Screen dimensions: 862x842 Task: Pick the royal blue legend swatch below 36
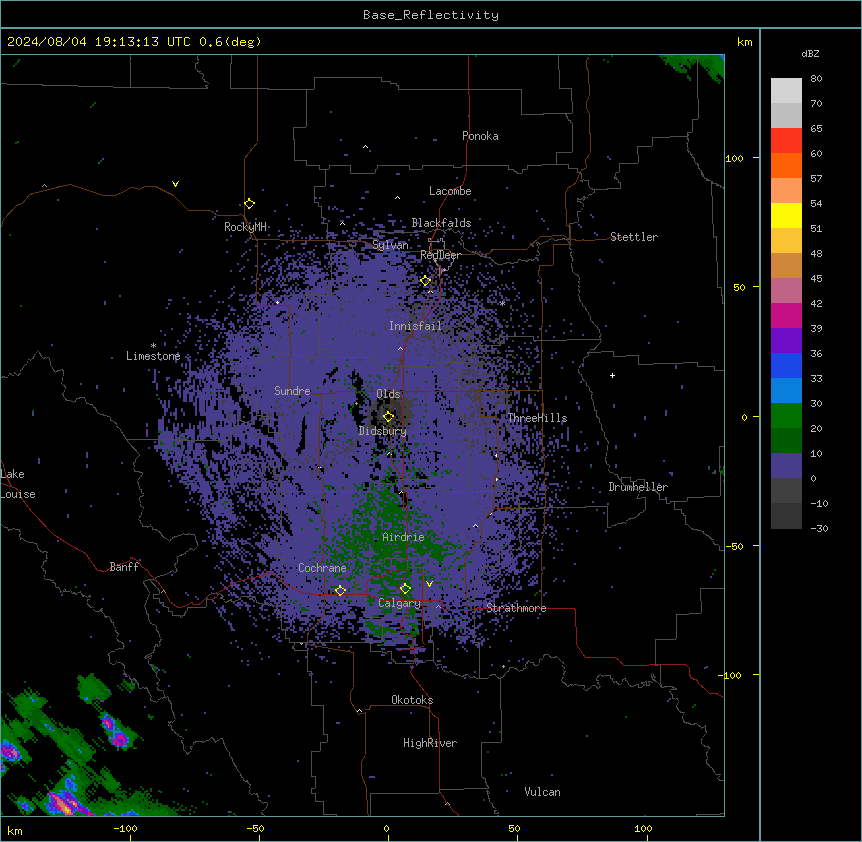coord(786,365)
